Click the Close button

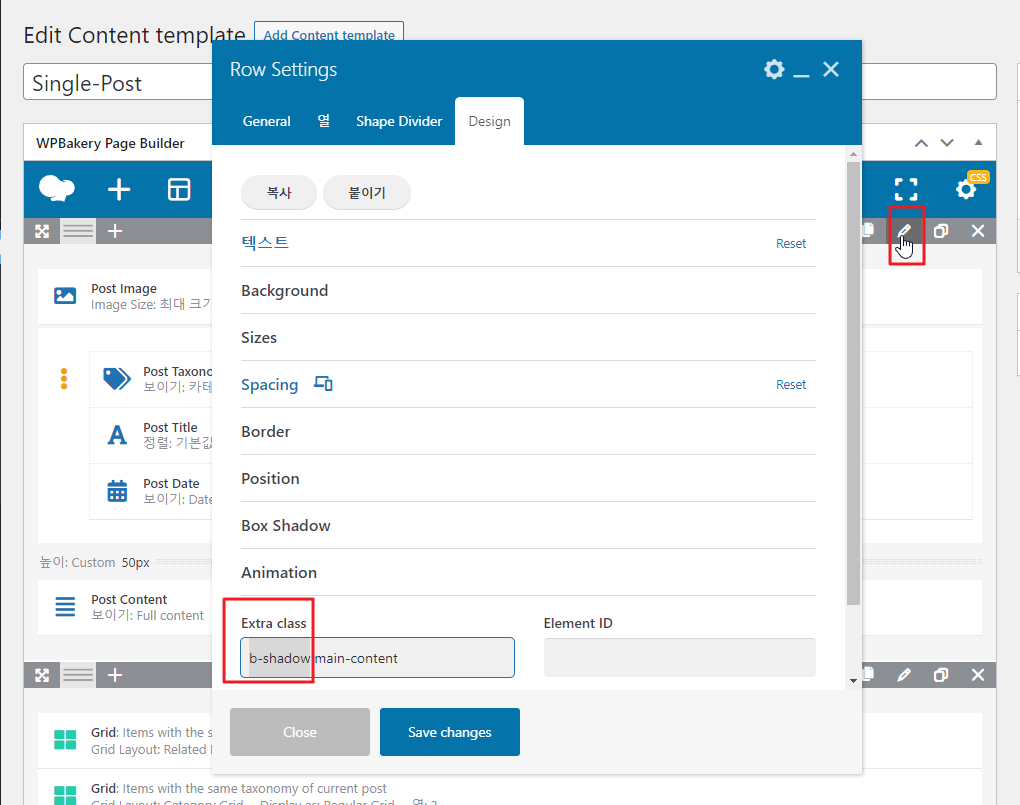click(300, 732)
